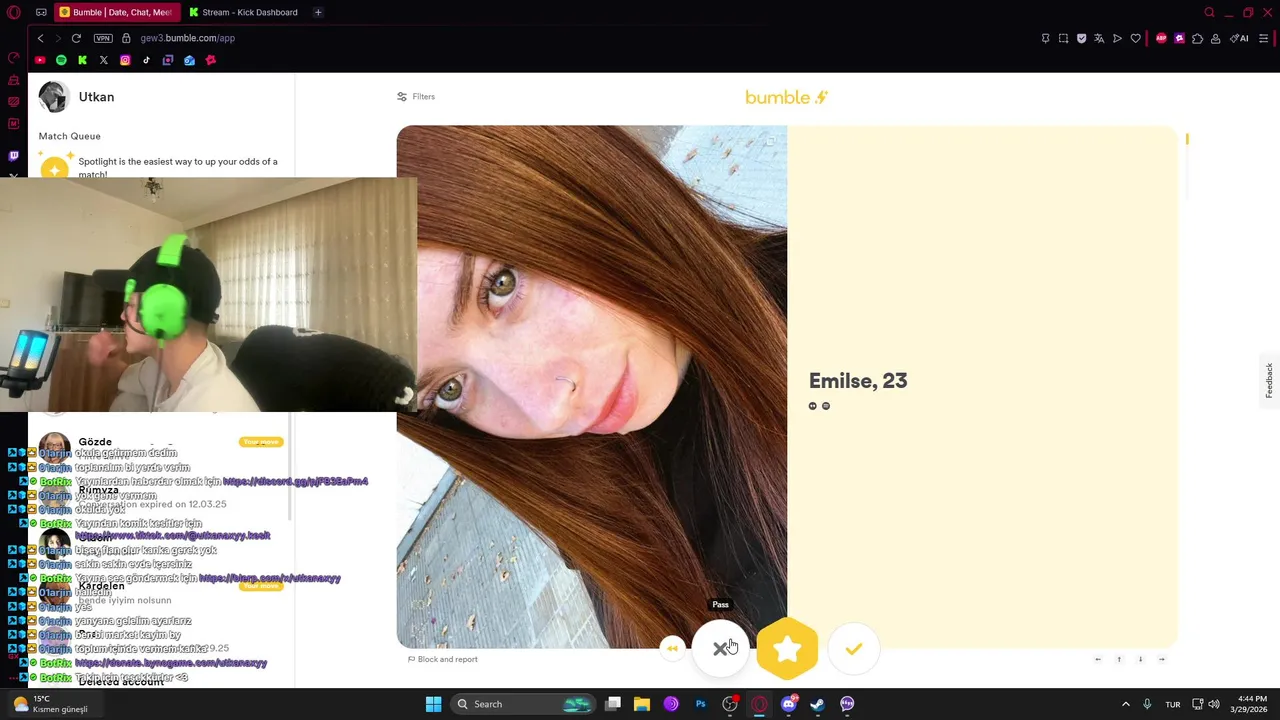Open Discord from the taskbar
Screen dimensions: 1280x720
(x=788, y=704)
